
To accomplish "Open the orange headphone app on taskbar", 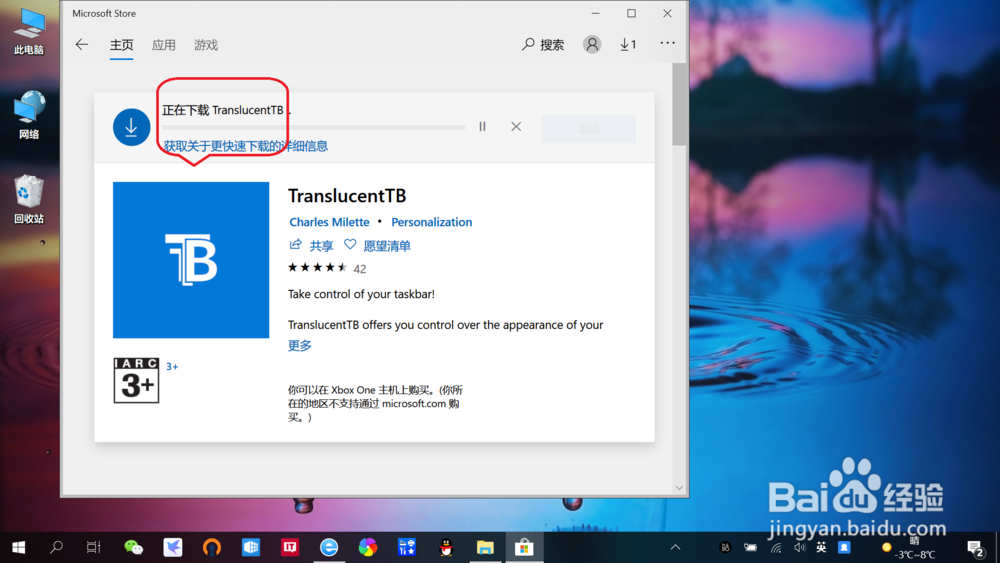I will click(212, 547).
